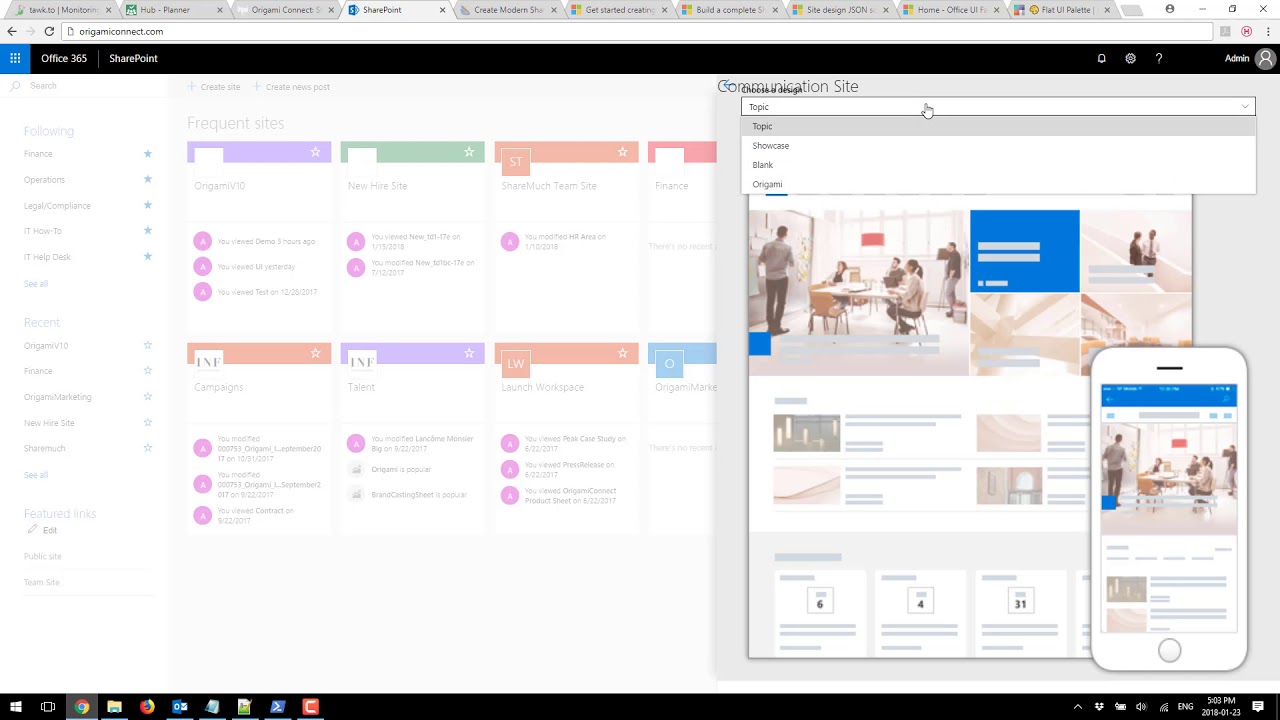This screenshot has height=720, width=1280.
Task: Open Firefox on taskbar
Action: pyautogui.click(x=147, y=707)
